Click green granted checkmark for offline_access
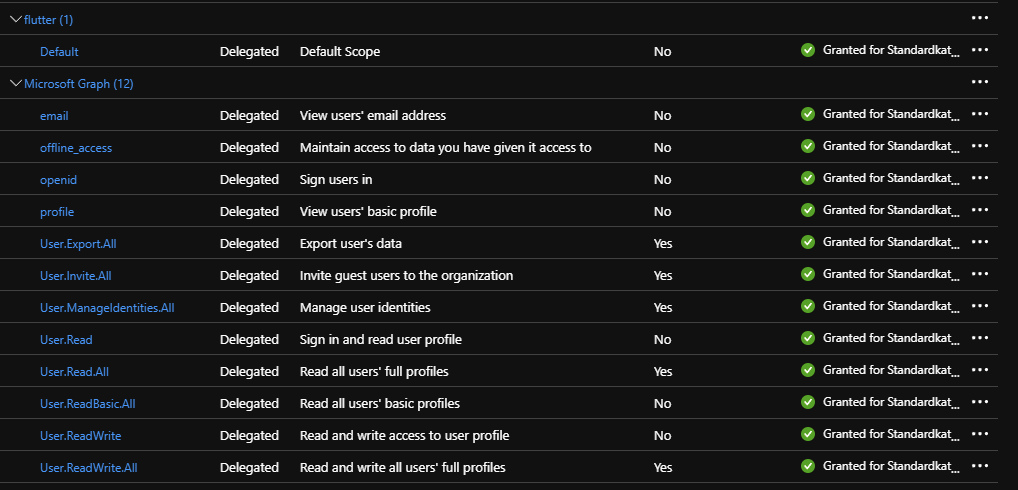 coord(808,146)
